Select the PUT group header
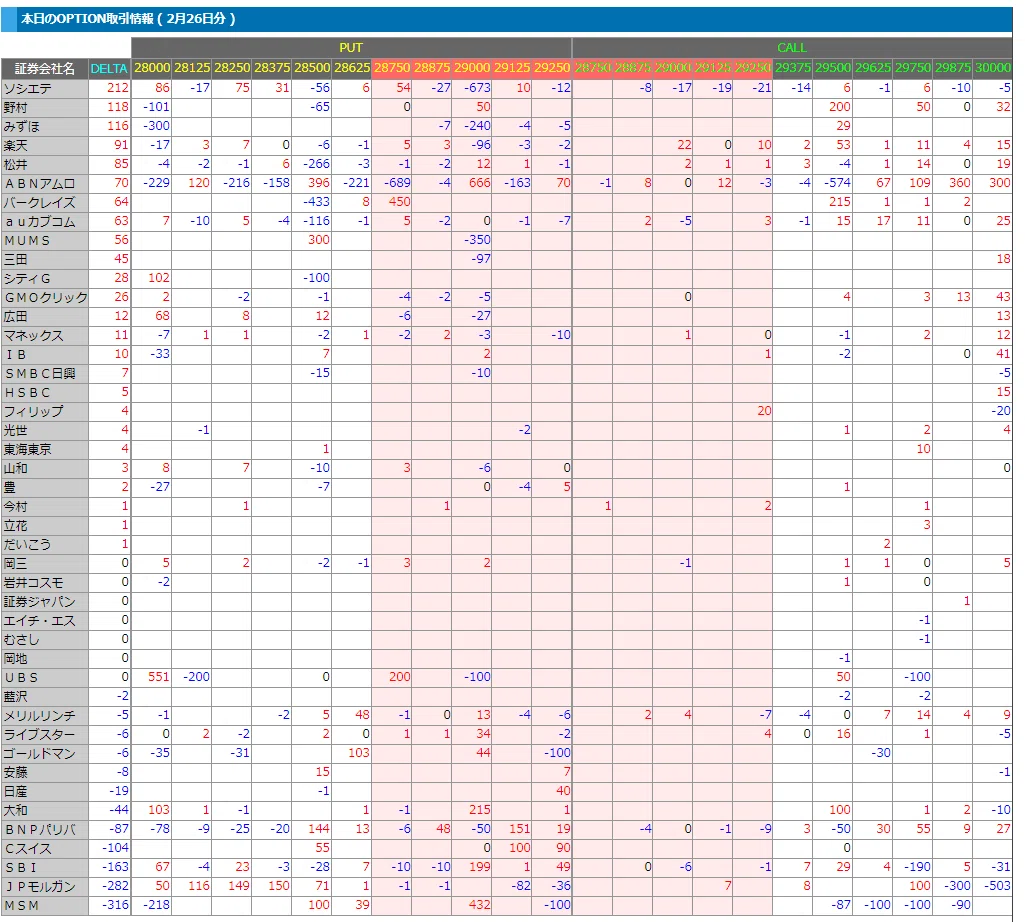Image resolution: width=1025 pixels, height=922 pixels. (x=351, y=48)
